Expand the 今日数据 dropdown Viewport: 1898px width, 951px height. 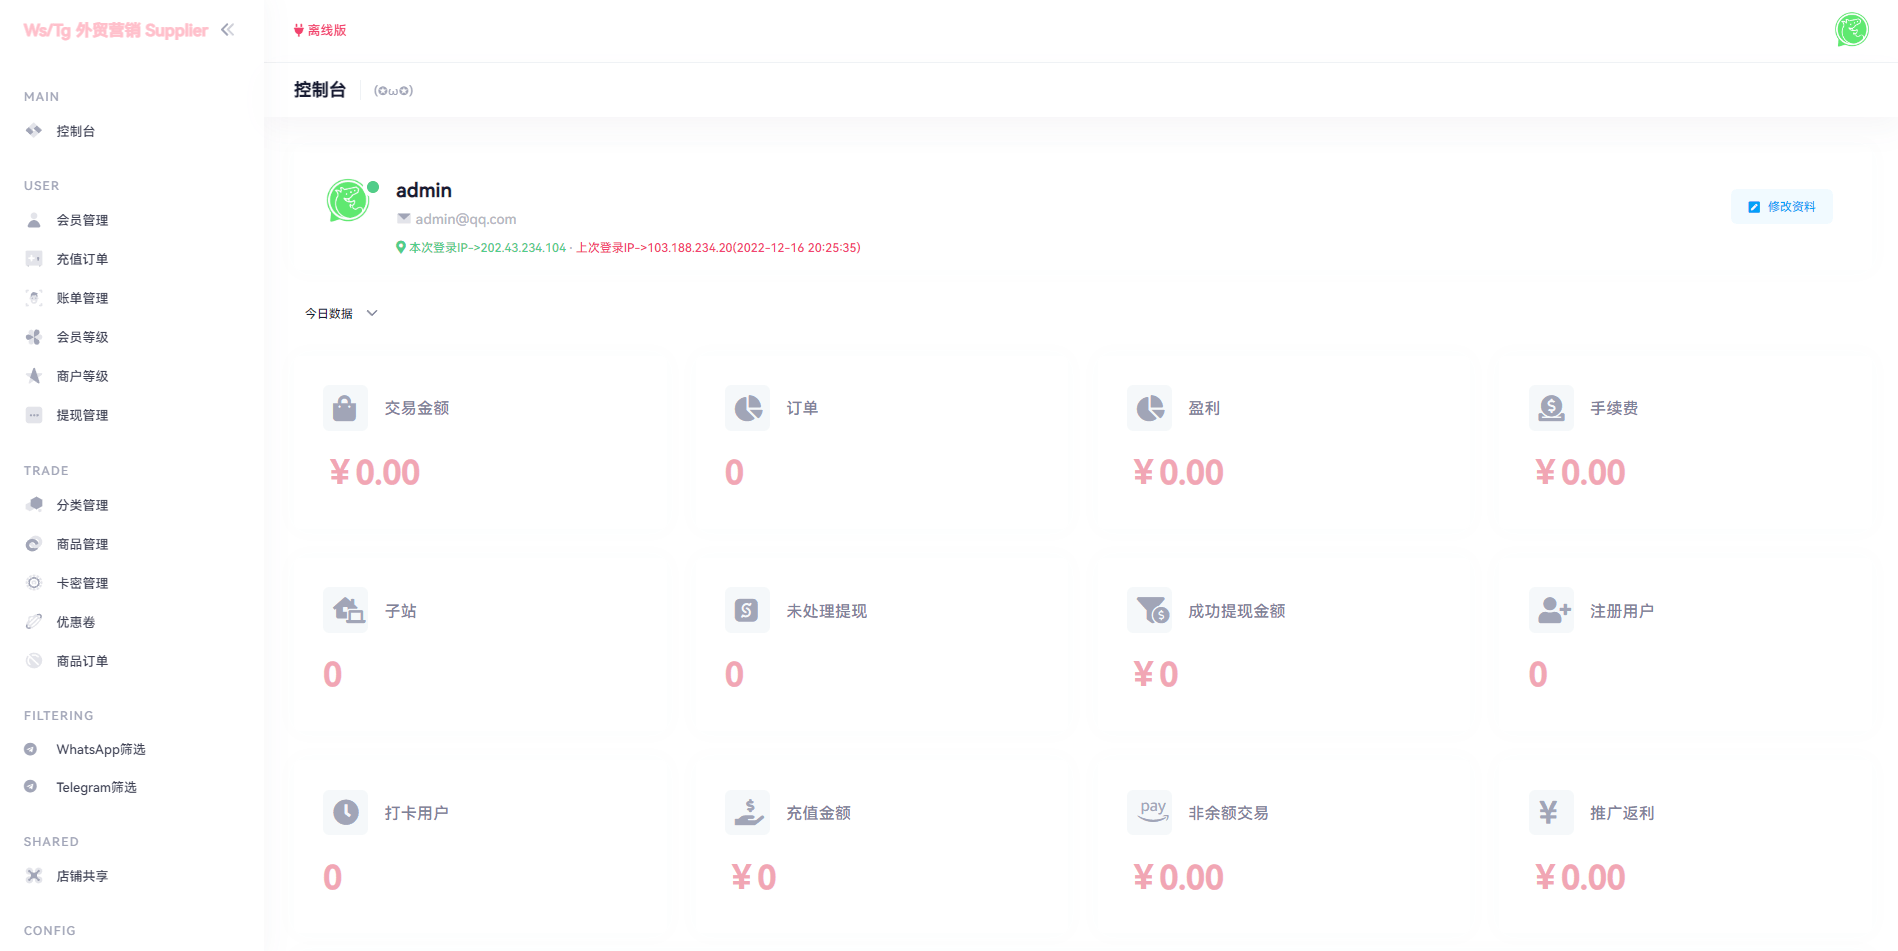329,314
